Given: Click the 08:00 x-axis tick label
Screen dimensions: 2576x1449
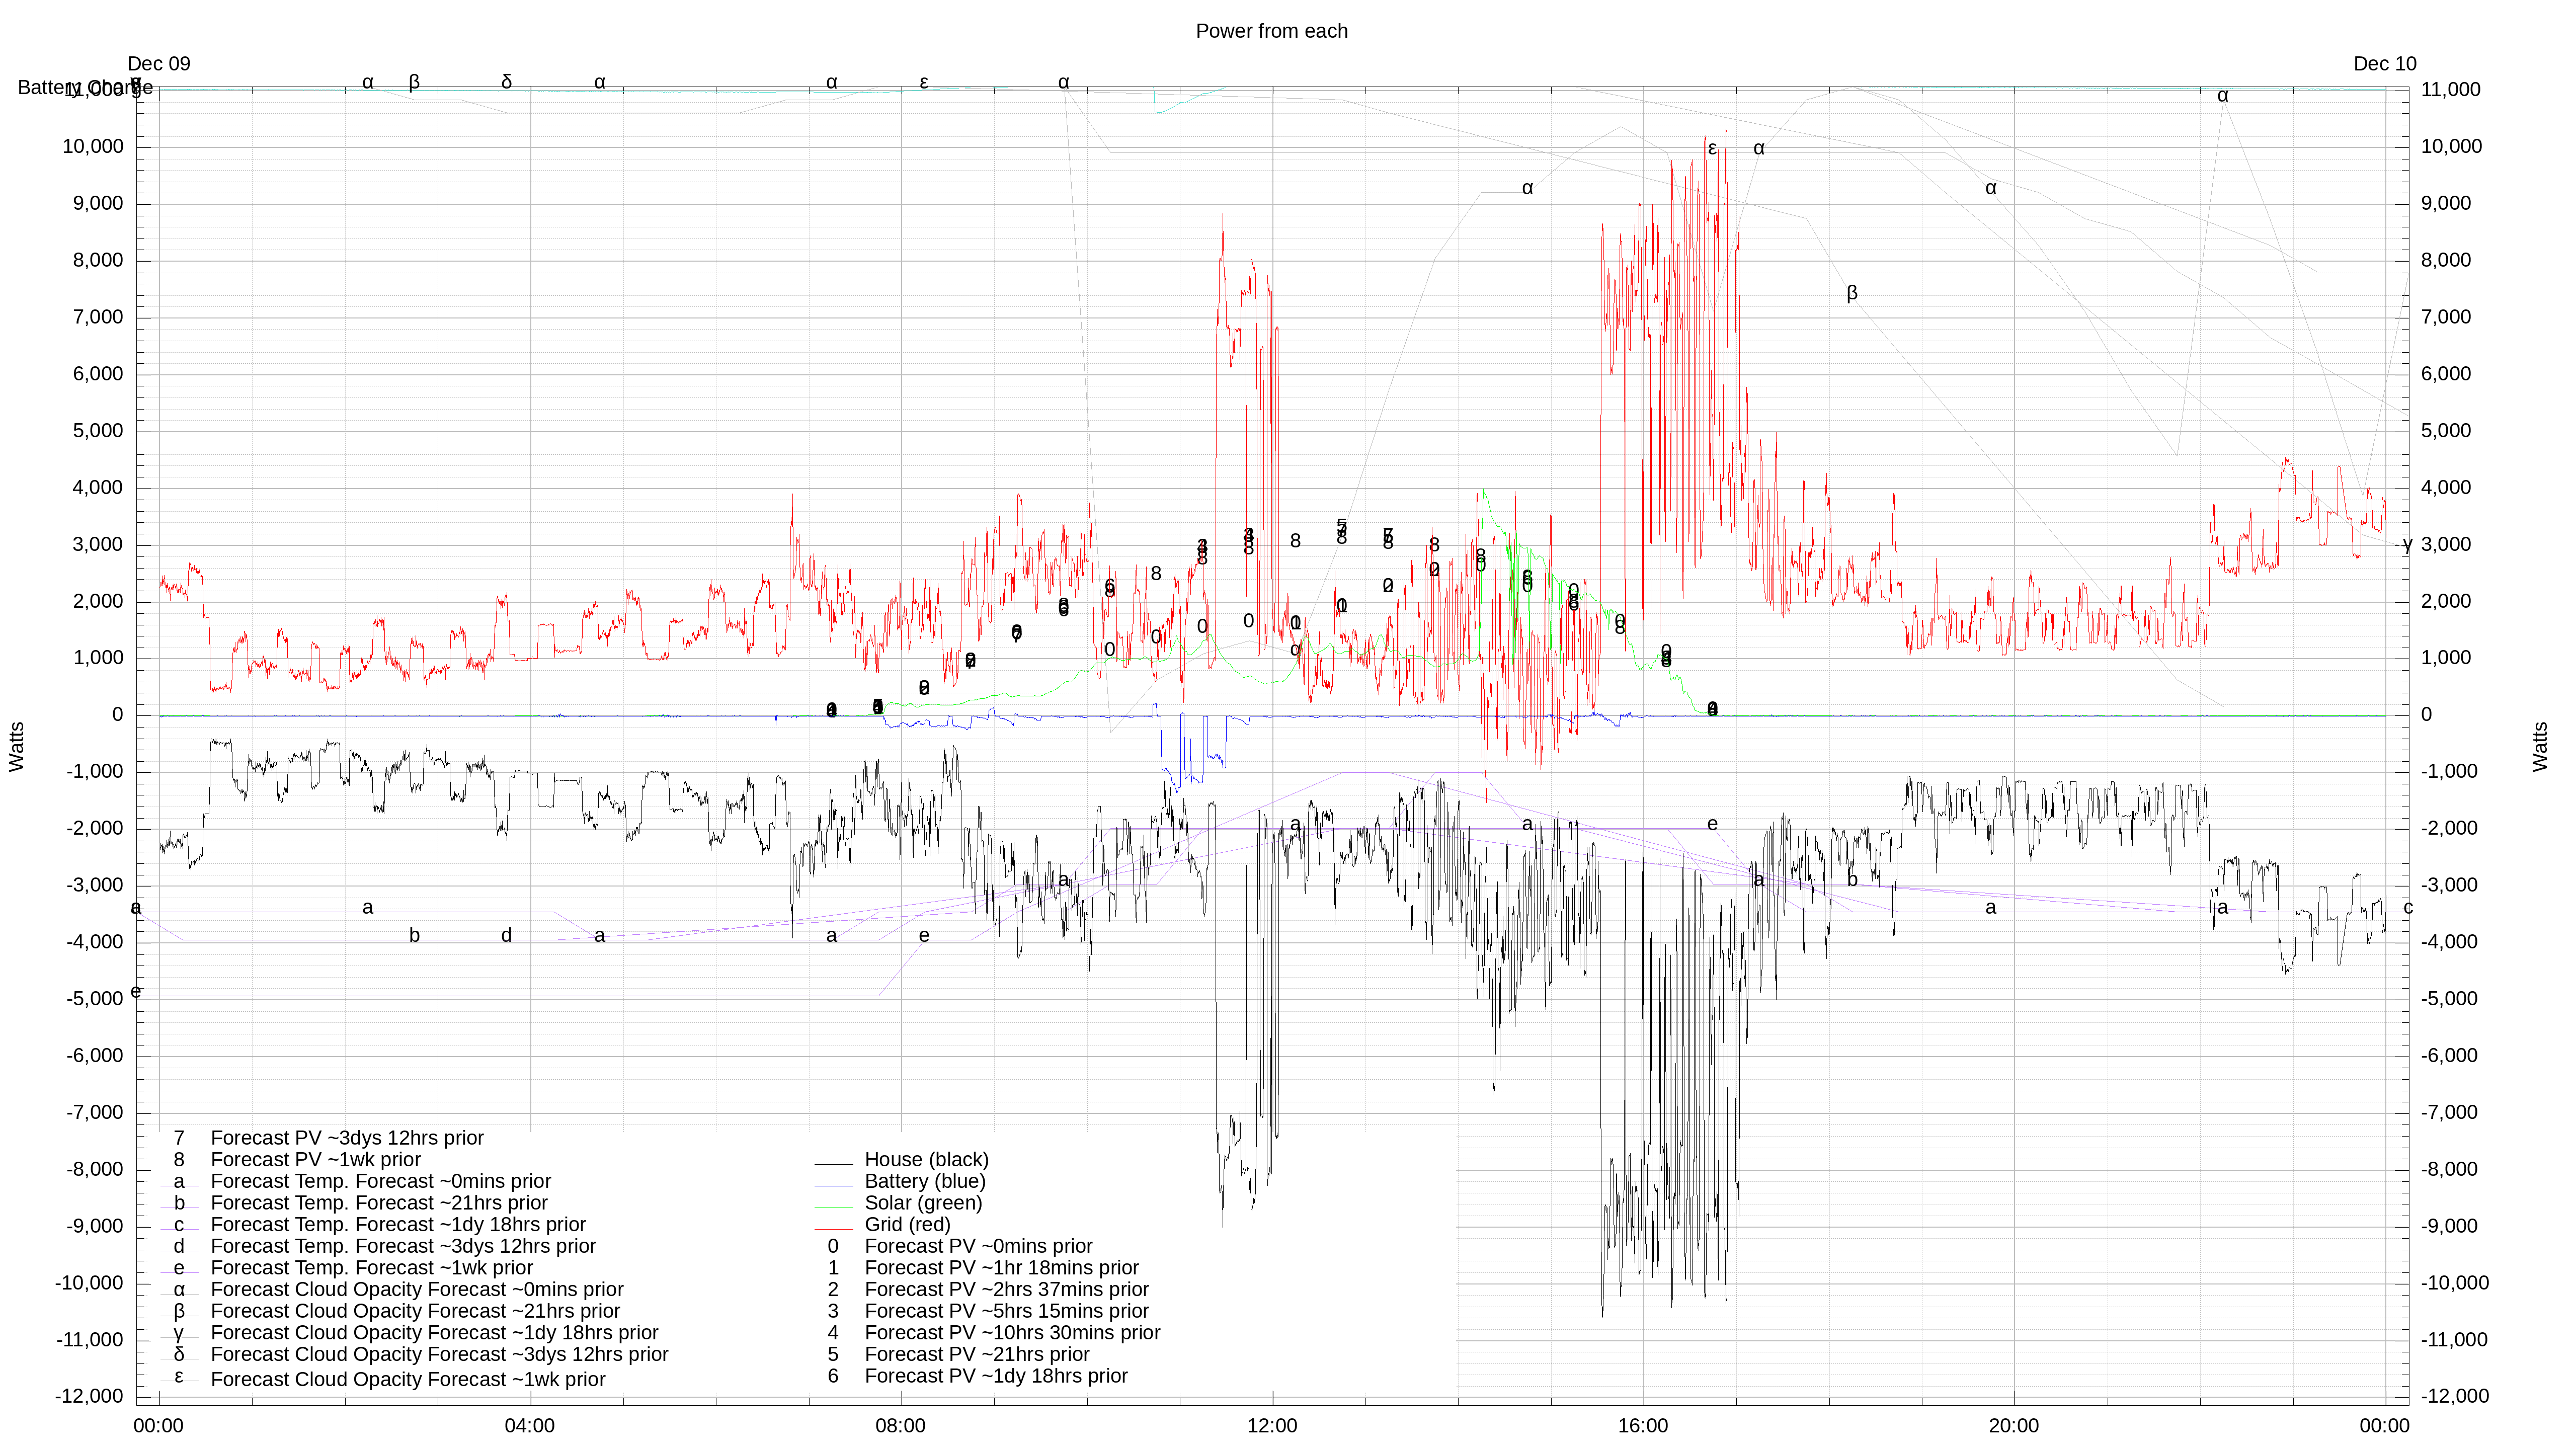Looking at the screenshot, I should click(x=900, y=1426).
